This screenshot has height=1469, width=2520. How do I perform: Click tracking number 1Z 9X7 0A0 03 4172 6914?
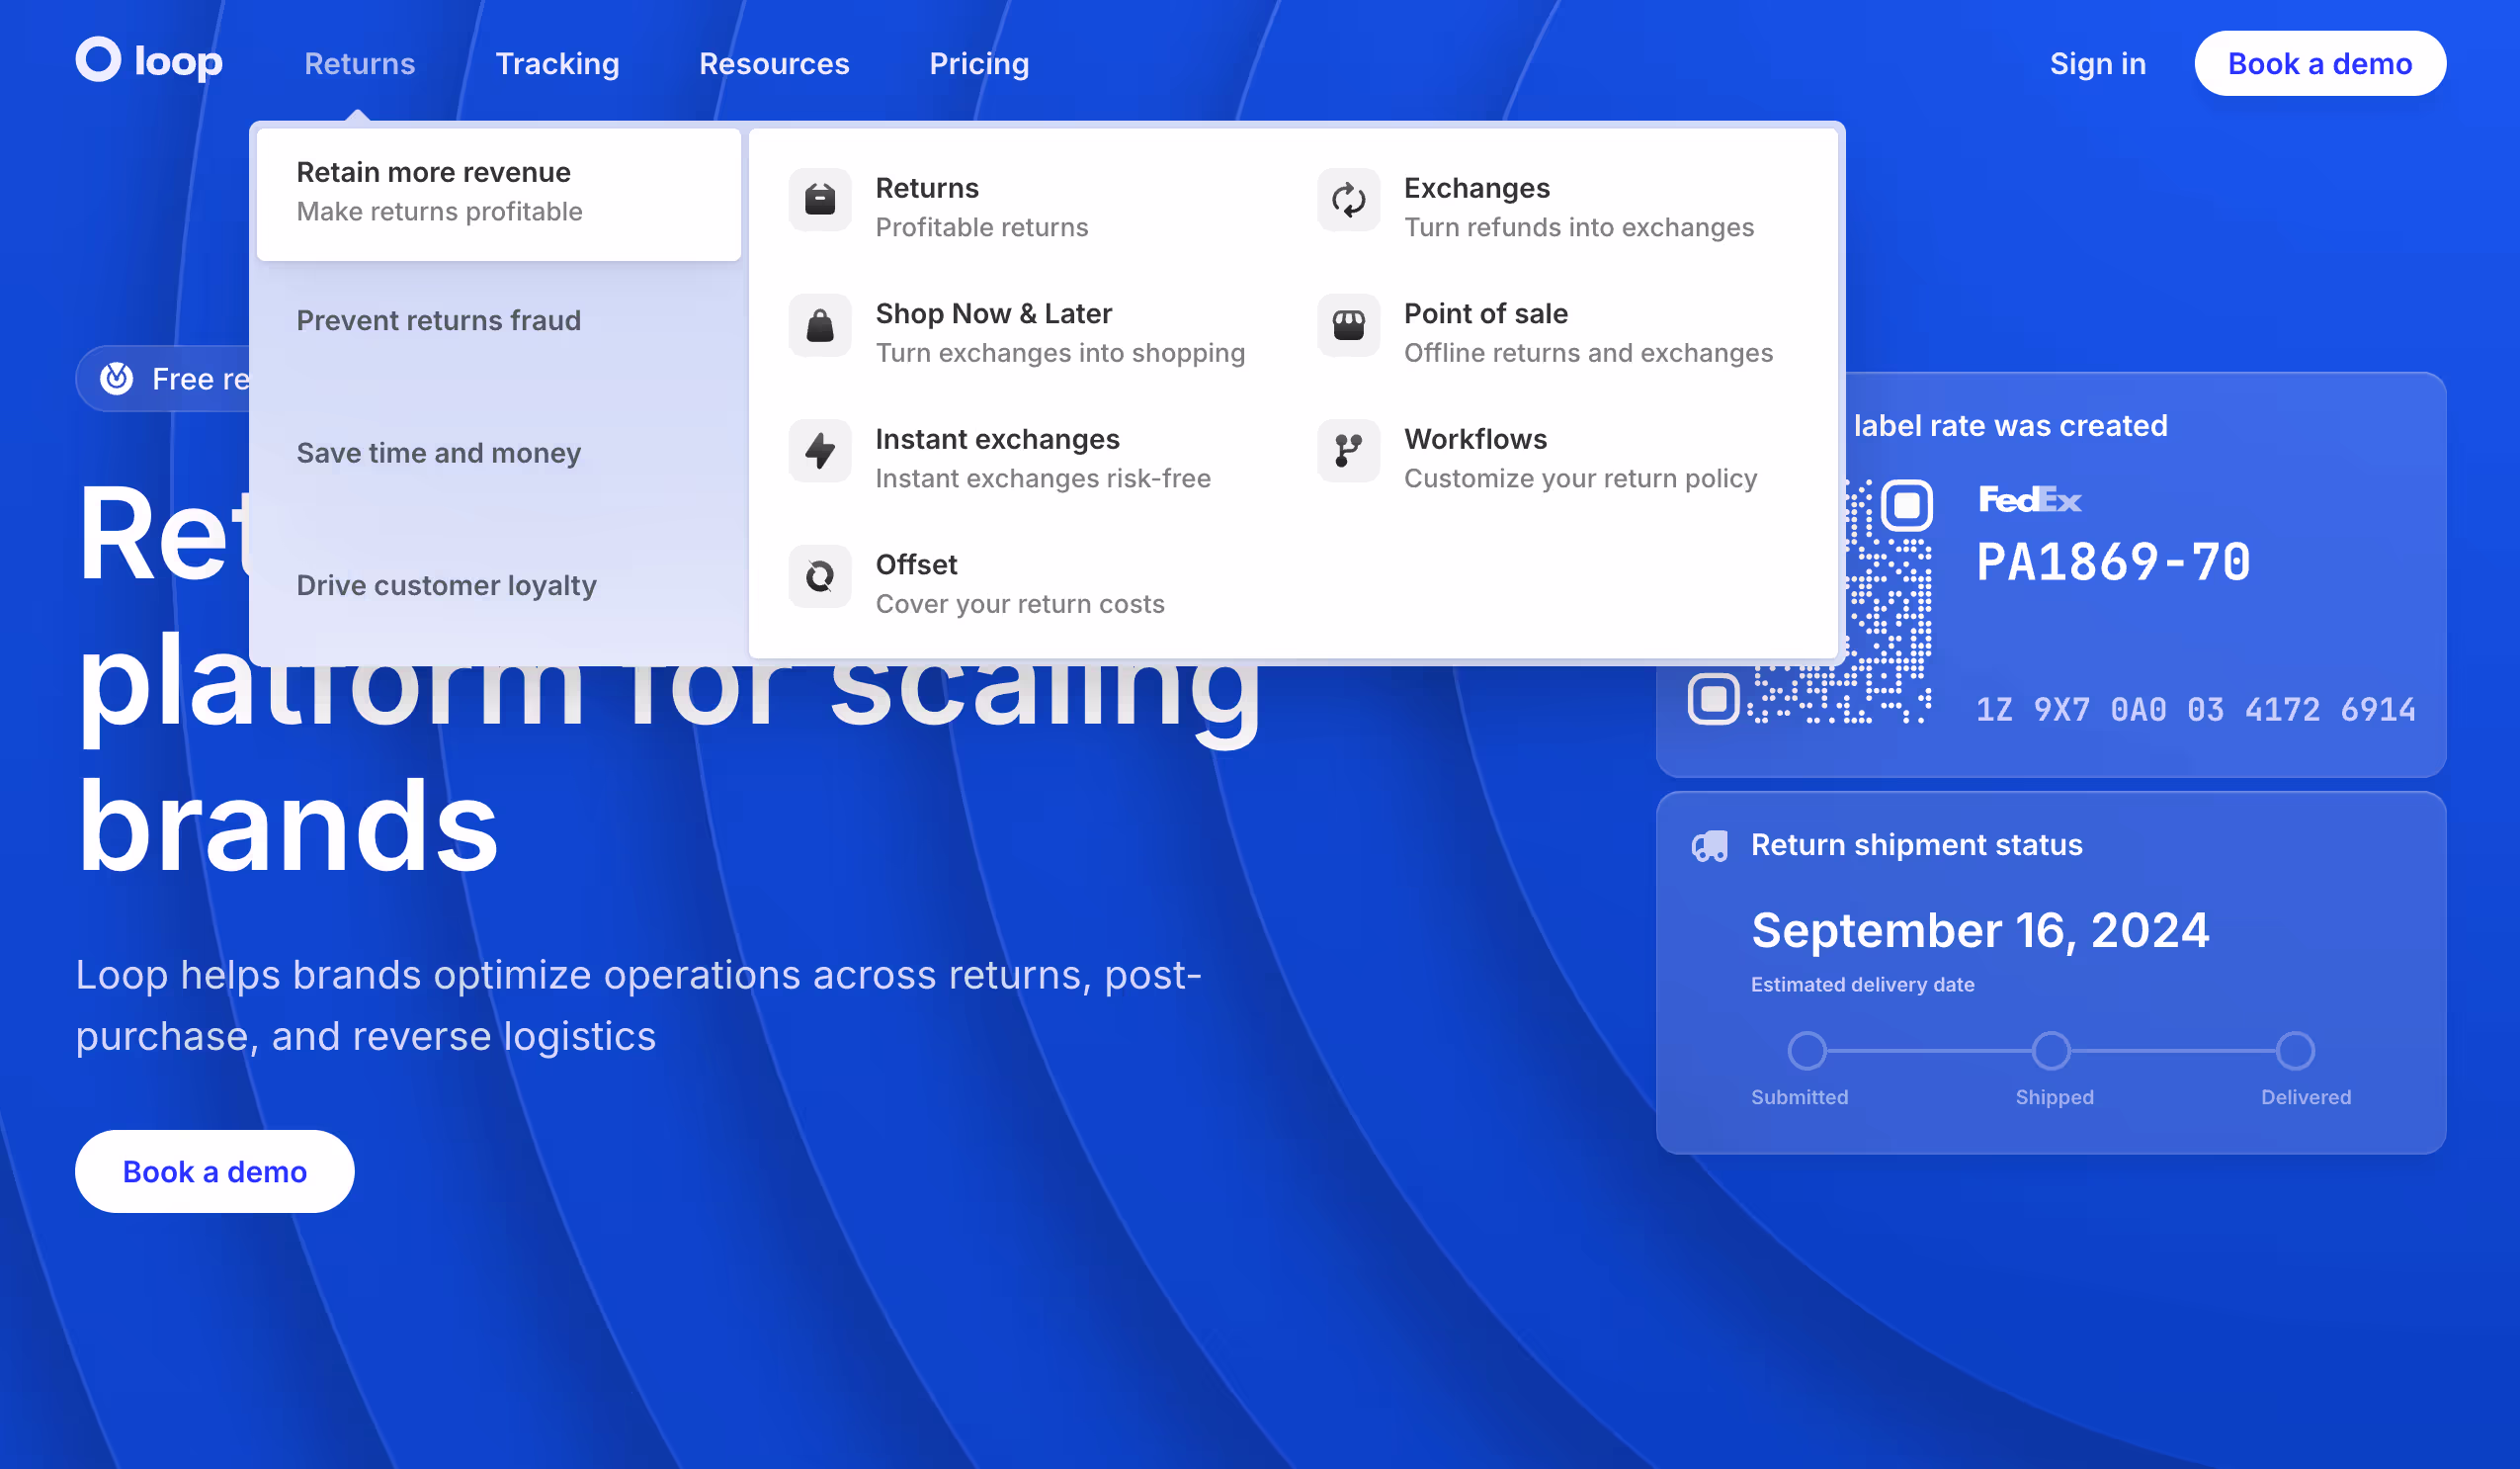(2196, 709)
